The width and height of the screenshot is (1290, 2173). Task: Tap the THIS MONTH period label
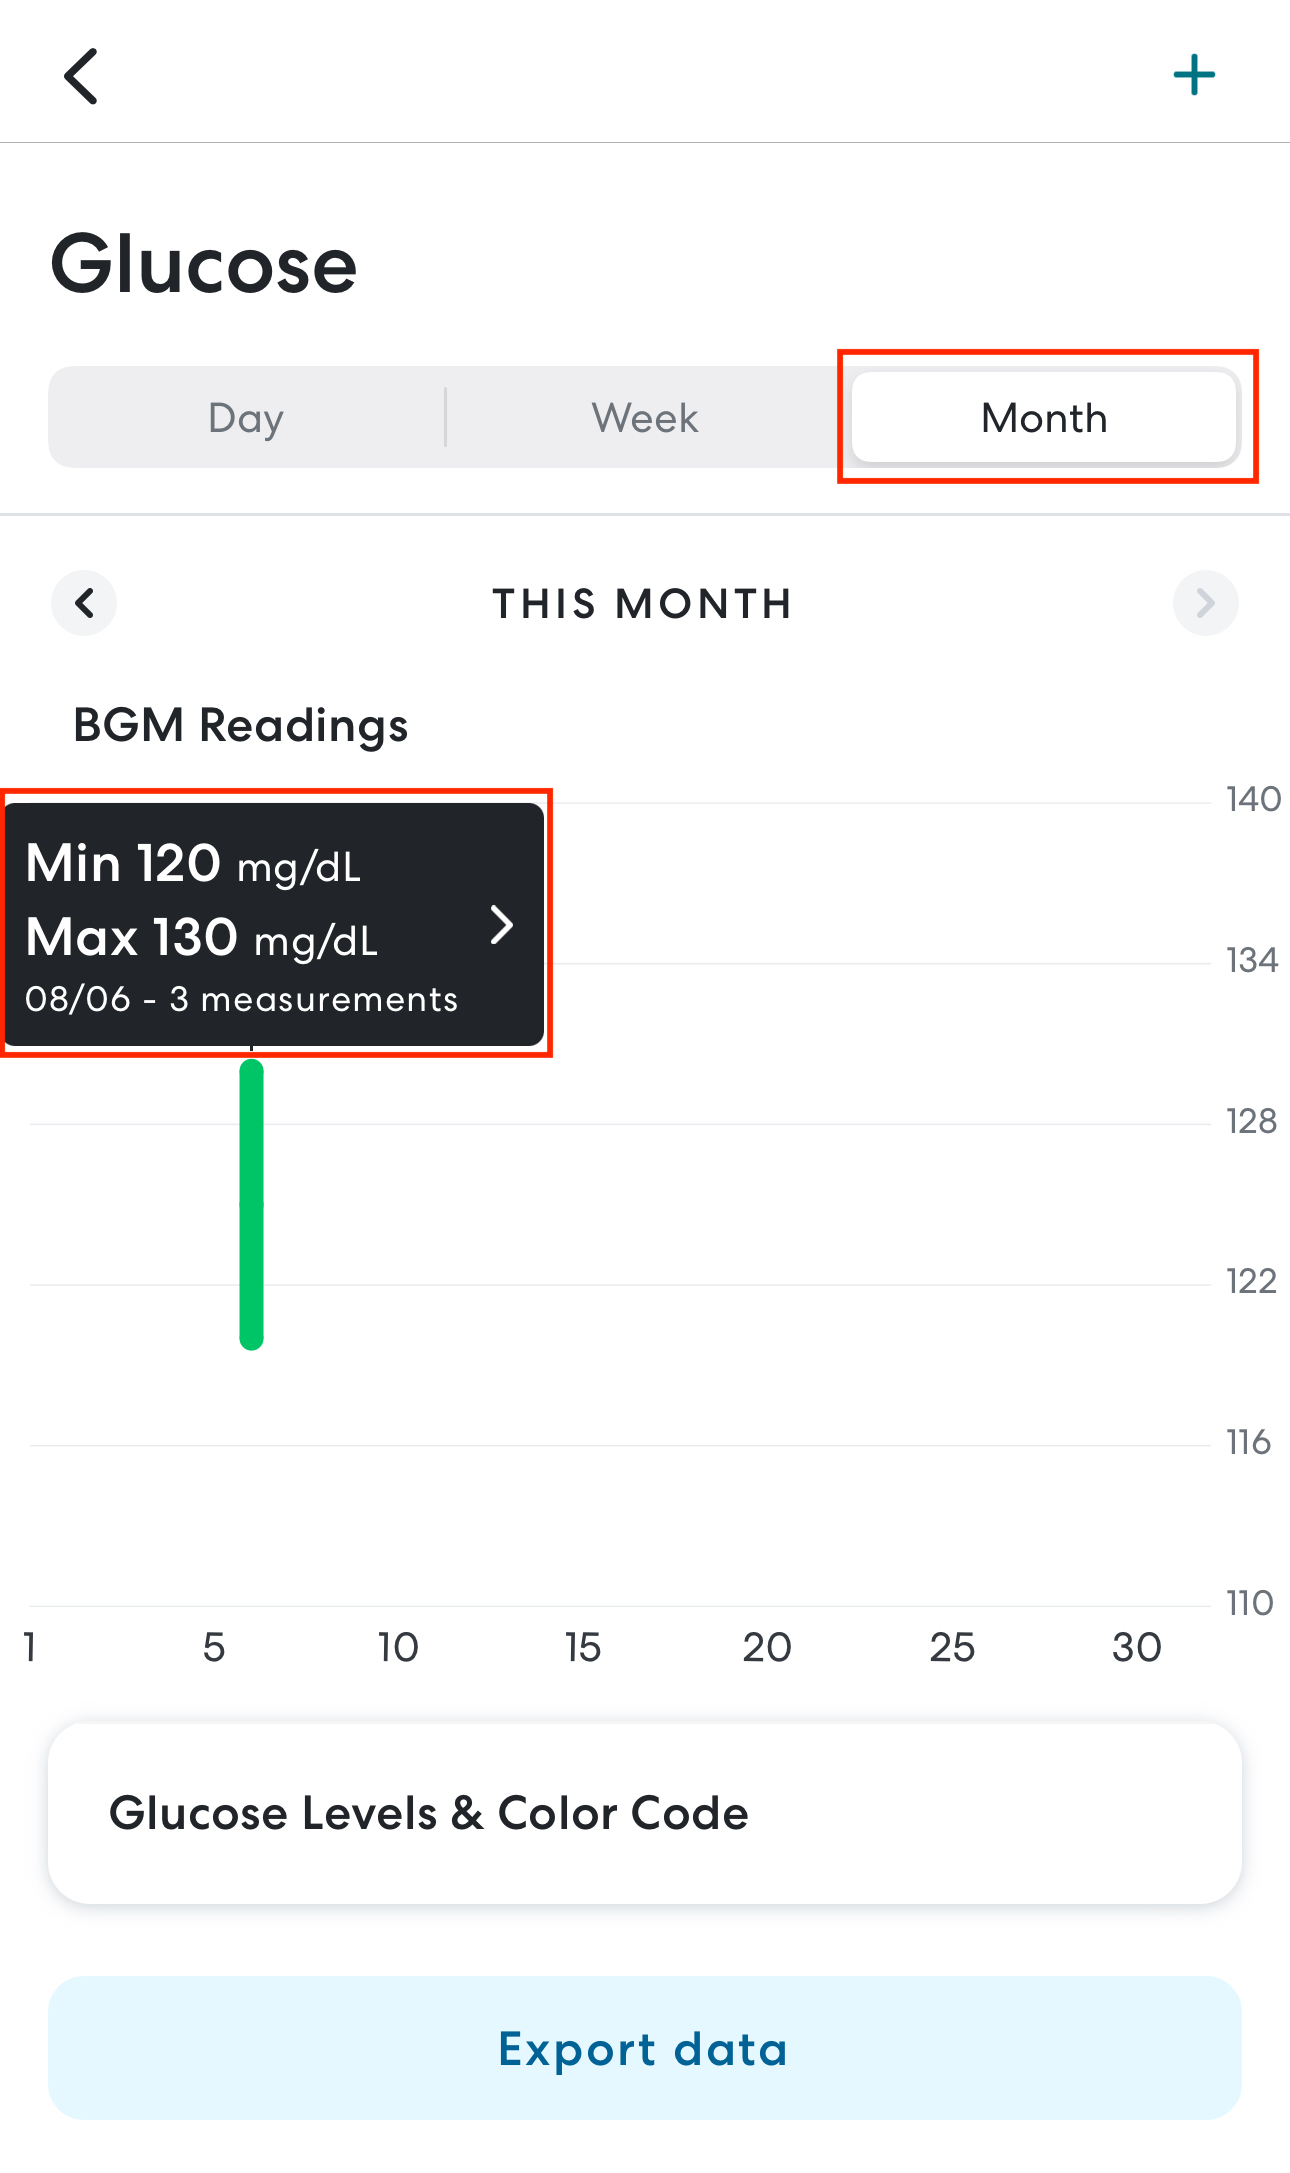(x=643, y=604)
